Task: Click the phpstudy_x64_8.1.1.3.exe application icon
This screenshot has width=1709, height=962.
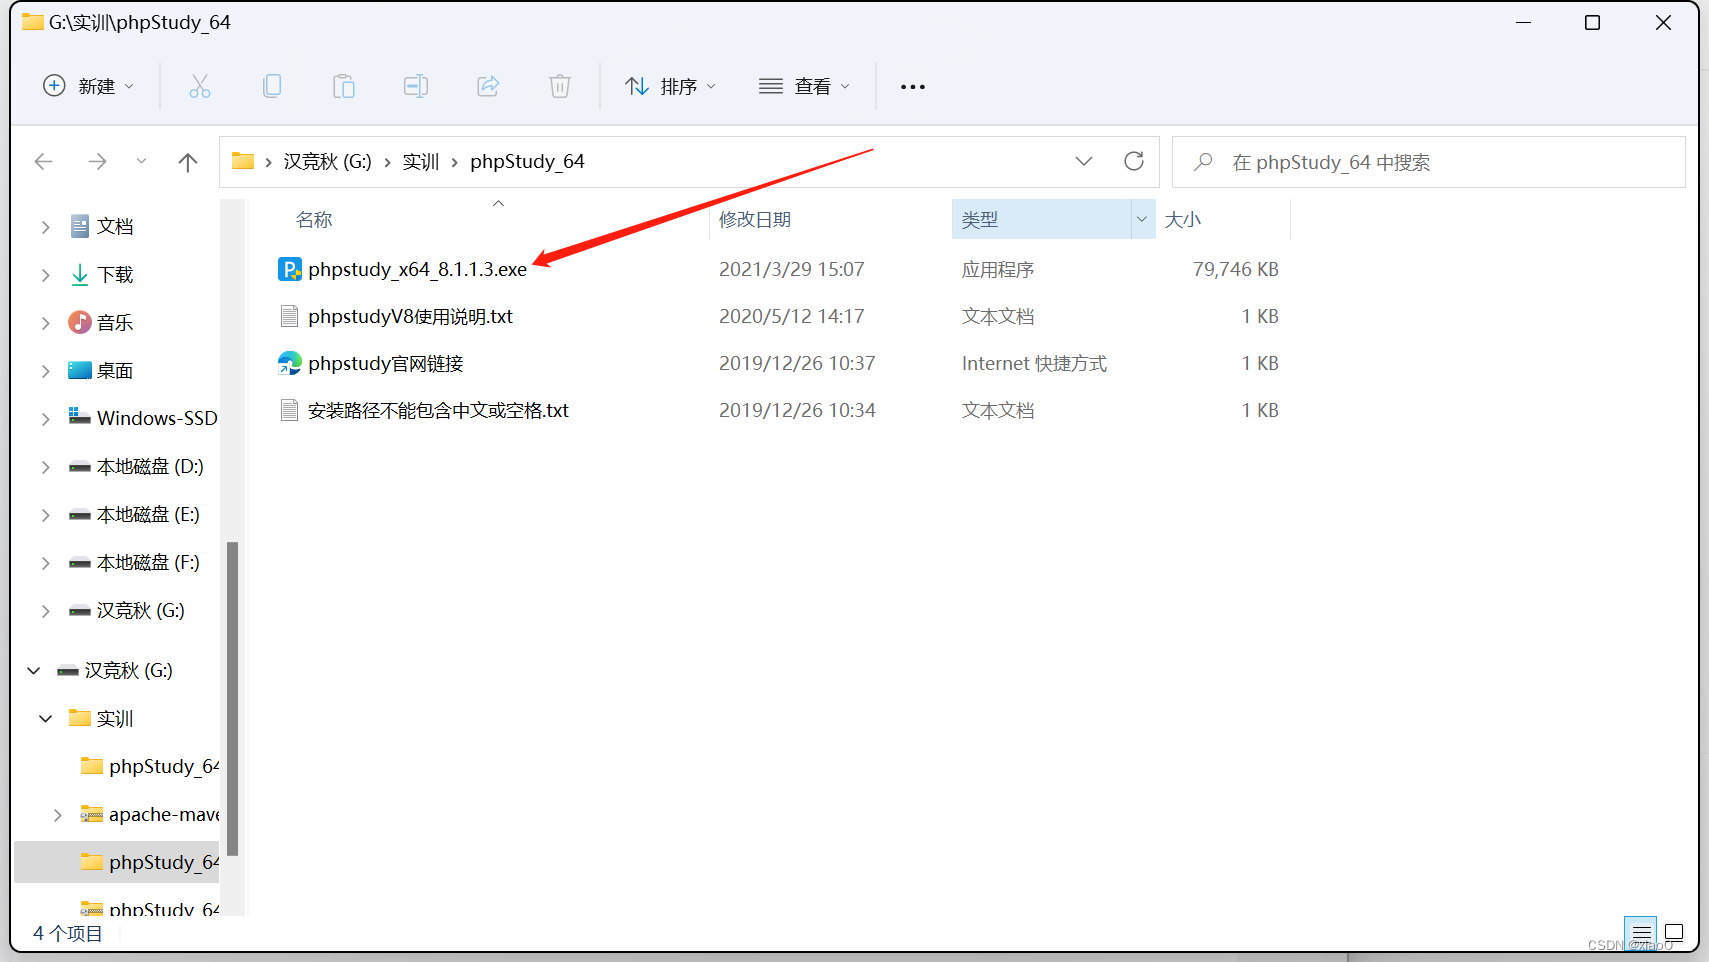Action: tap(290, 269)
